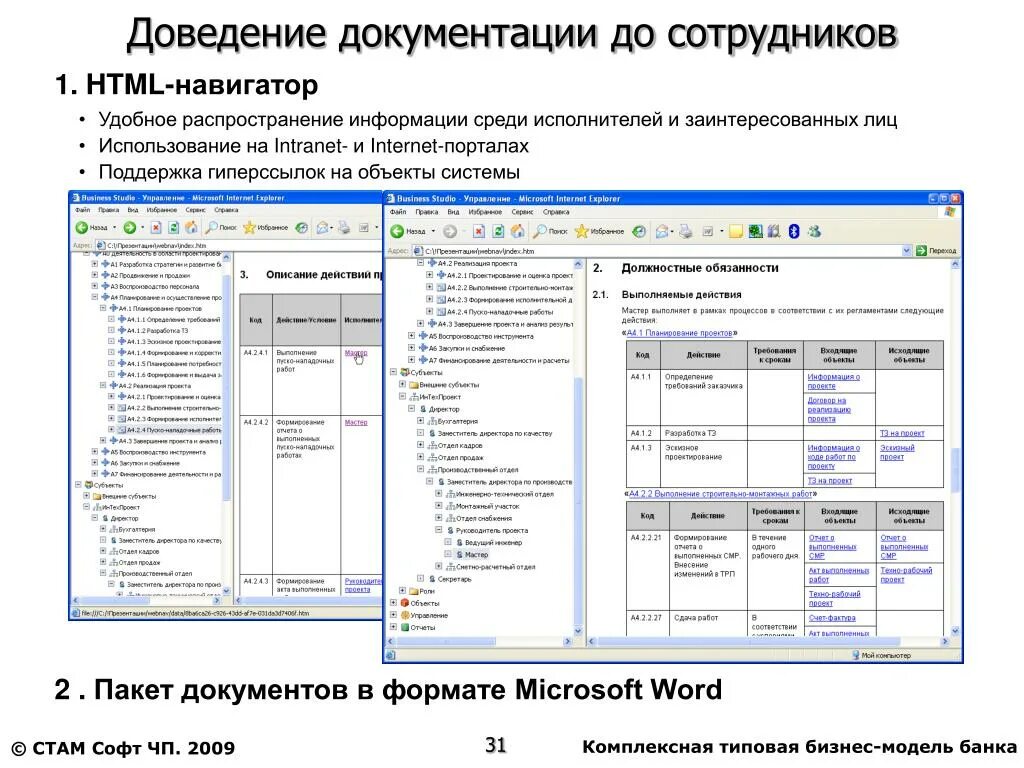The height and width of the screenshot is (768, 1024).
Task: Open the Сервис menu in the back window
Action: [195, 210]
